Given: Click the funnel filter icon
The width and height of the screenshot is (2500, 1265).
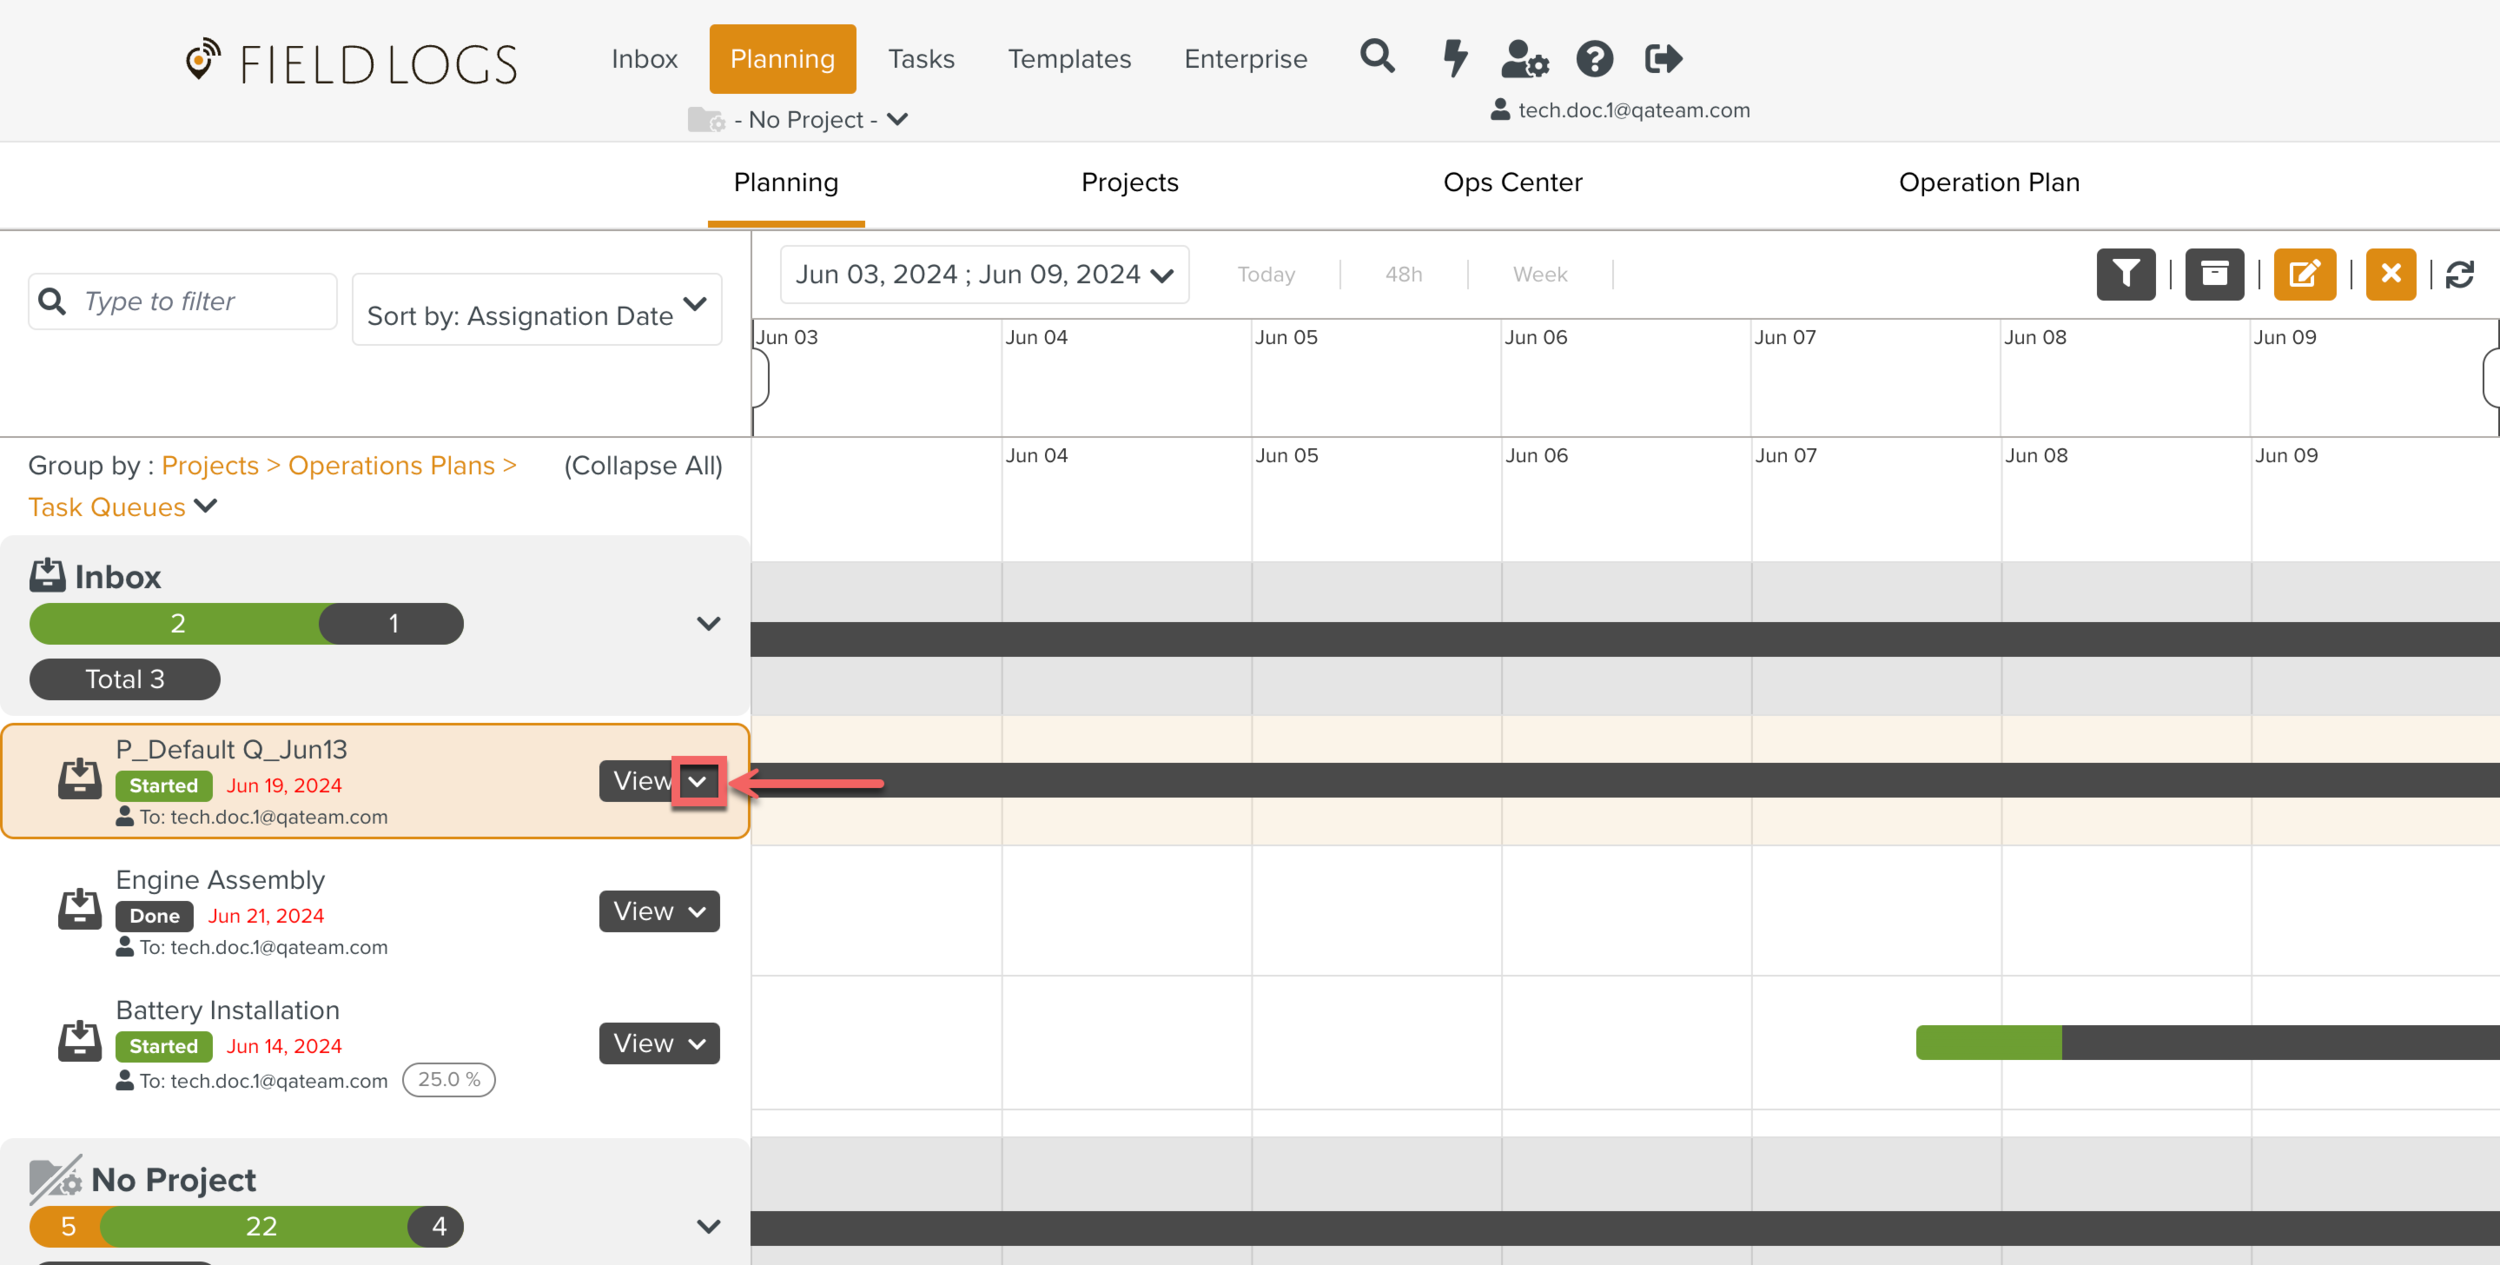Looking at the screenshot, I should pyautogui.click(x=2125, y=274).
